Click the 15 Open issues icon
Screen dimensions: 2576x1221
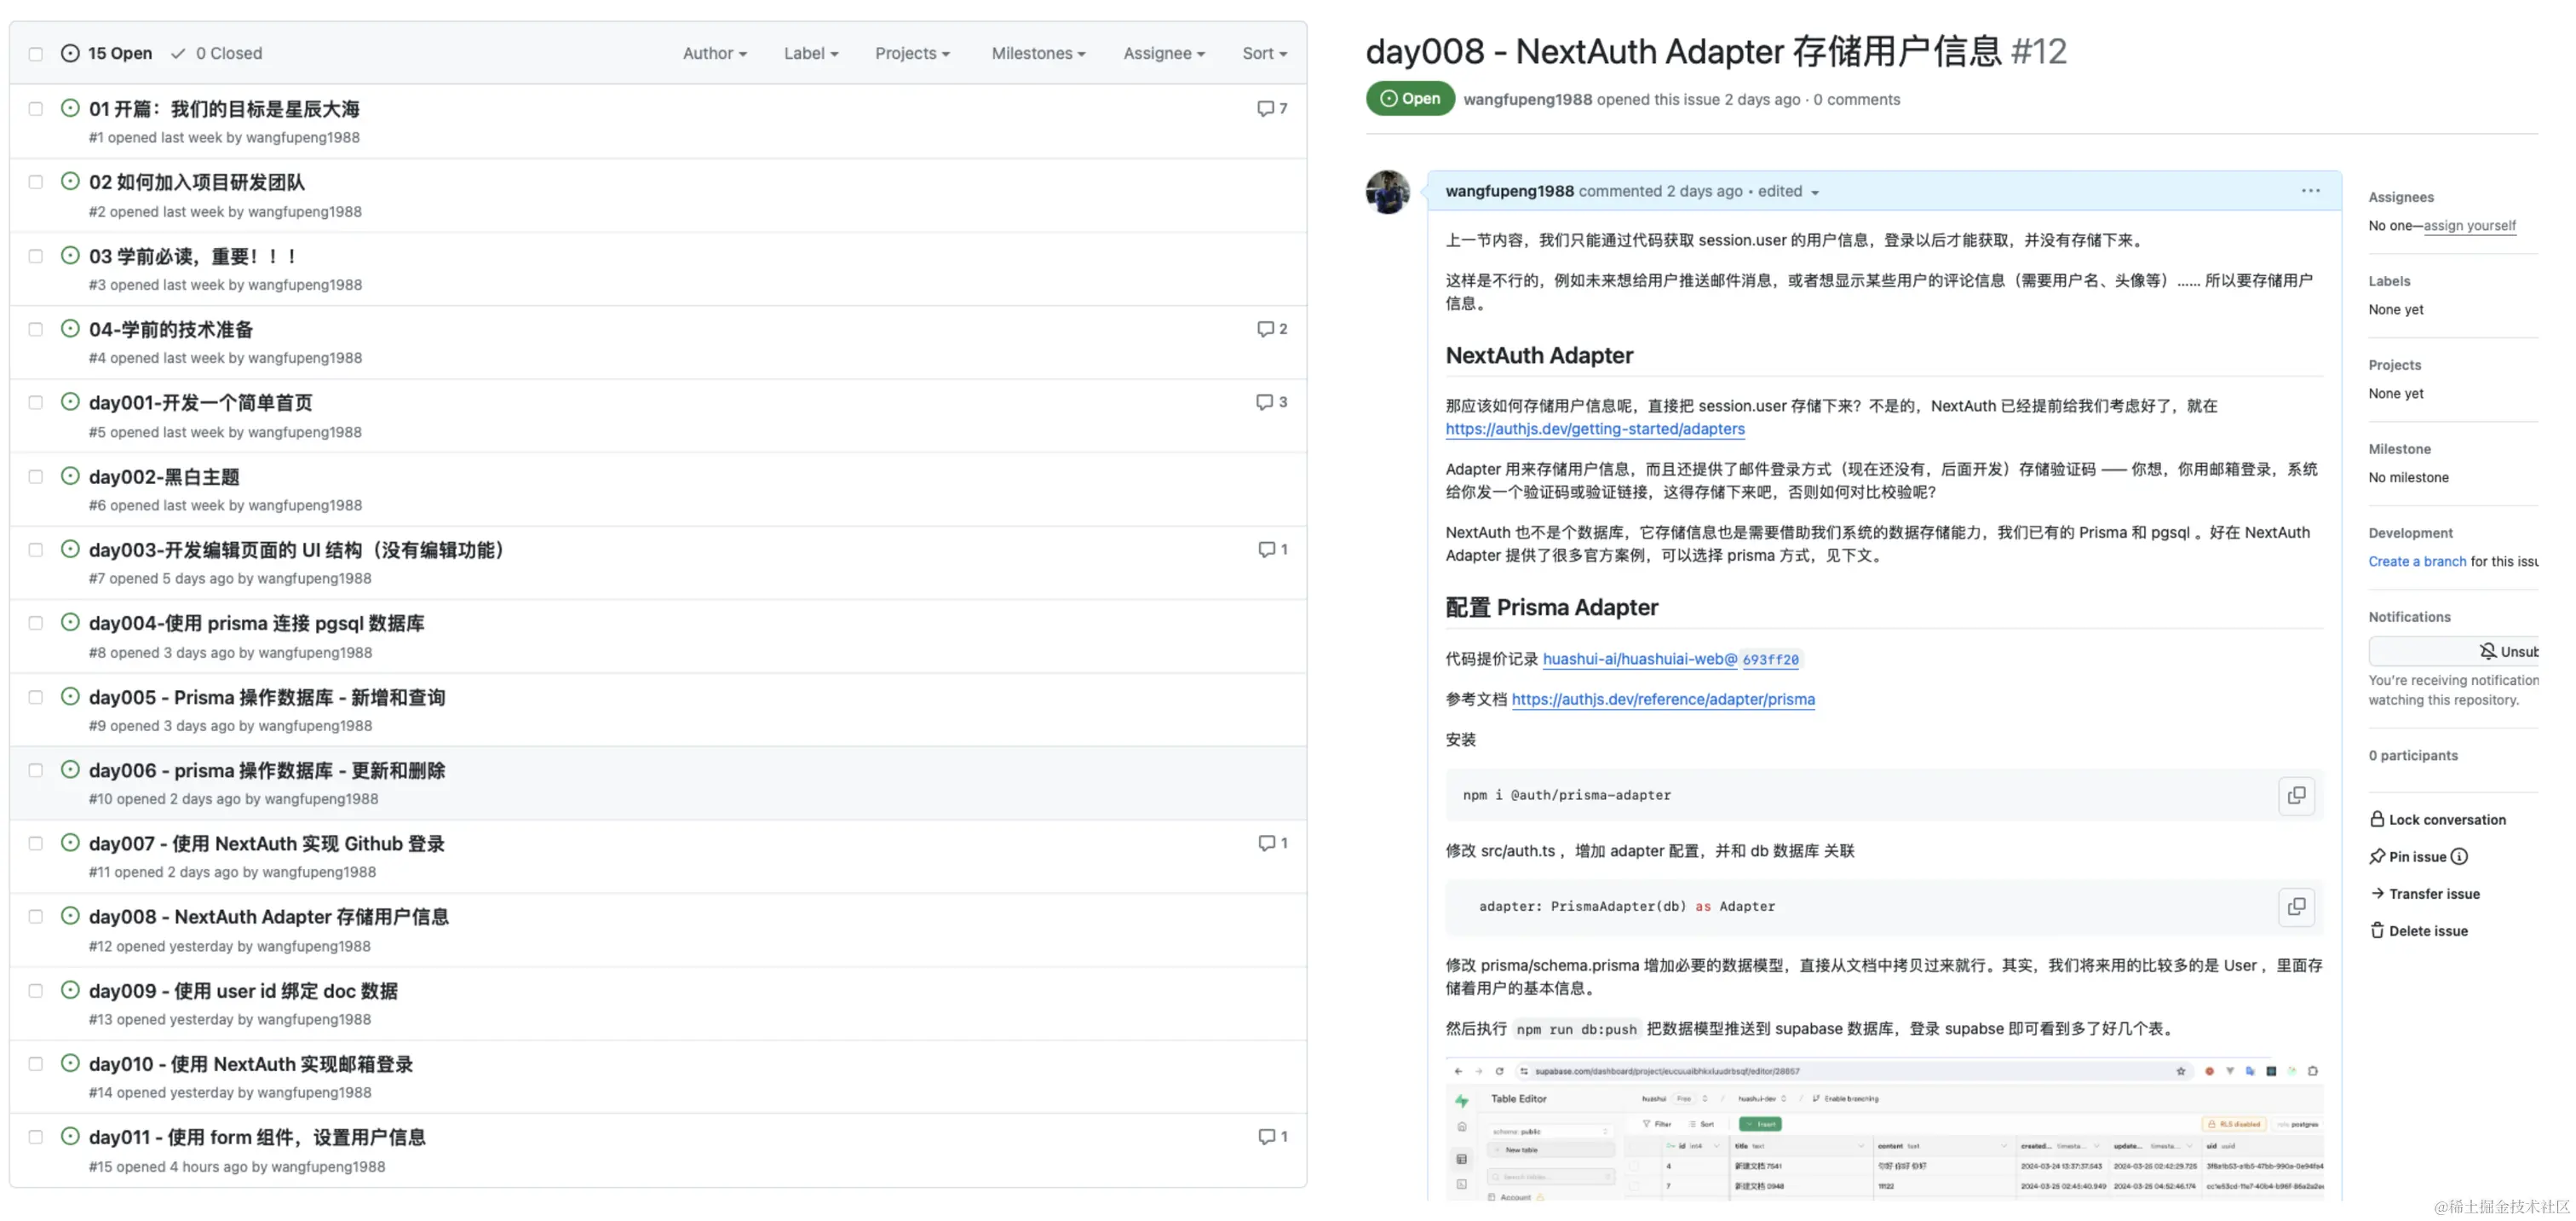pos(70,53)
